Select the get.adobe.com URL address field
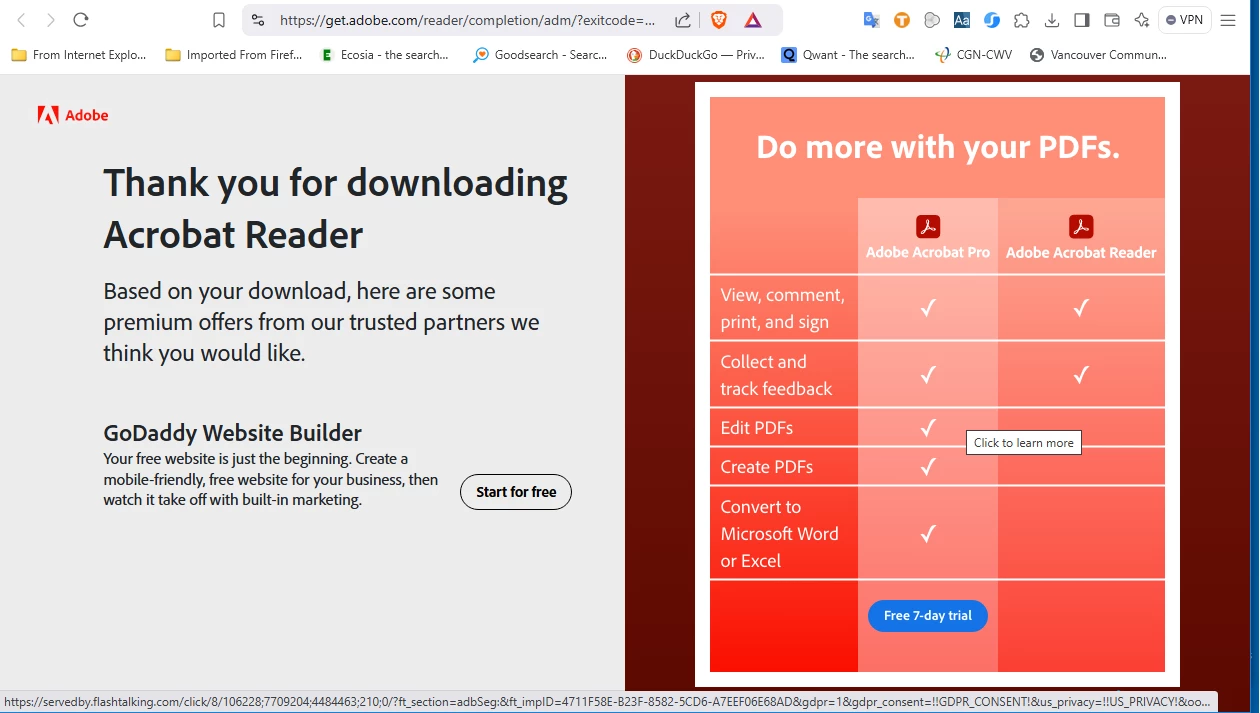The image size is (1260, 713). point(468,20)
